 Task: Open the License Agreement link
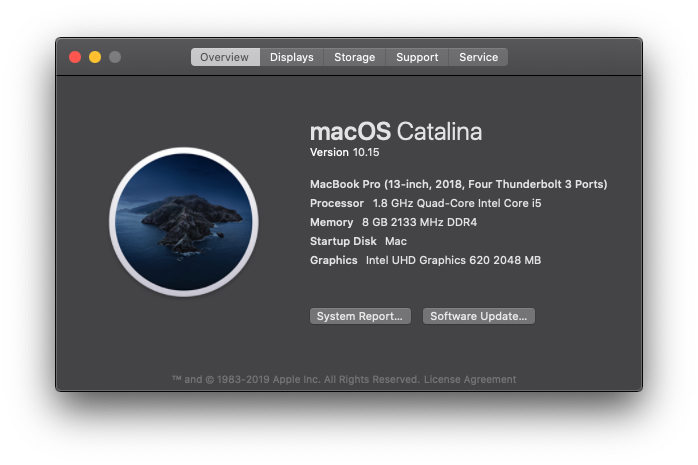(470, 380)
